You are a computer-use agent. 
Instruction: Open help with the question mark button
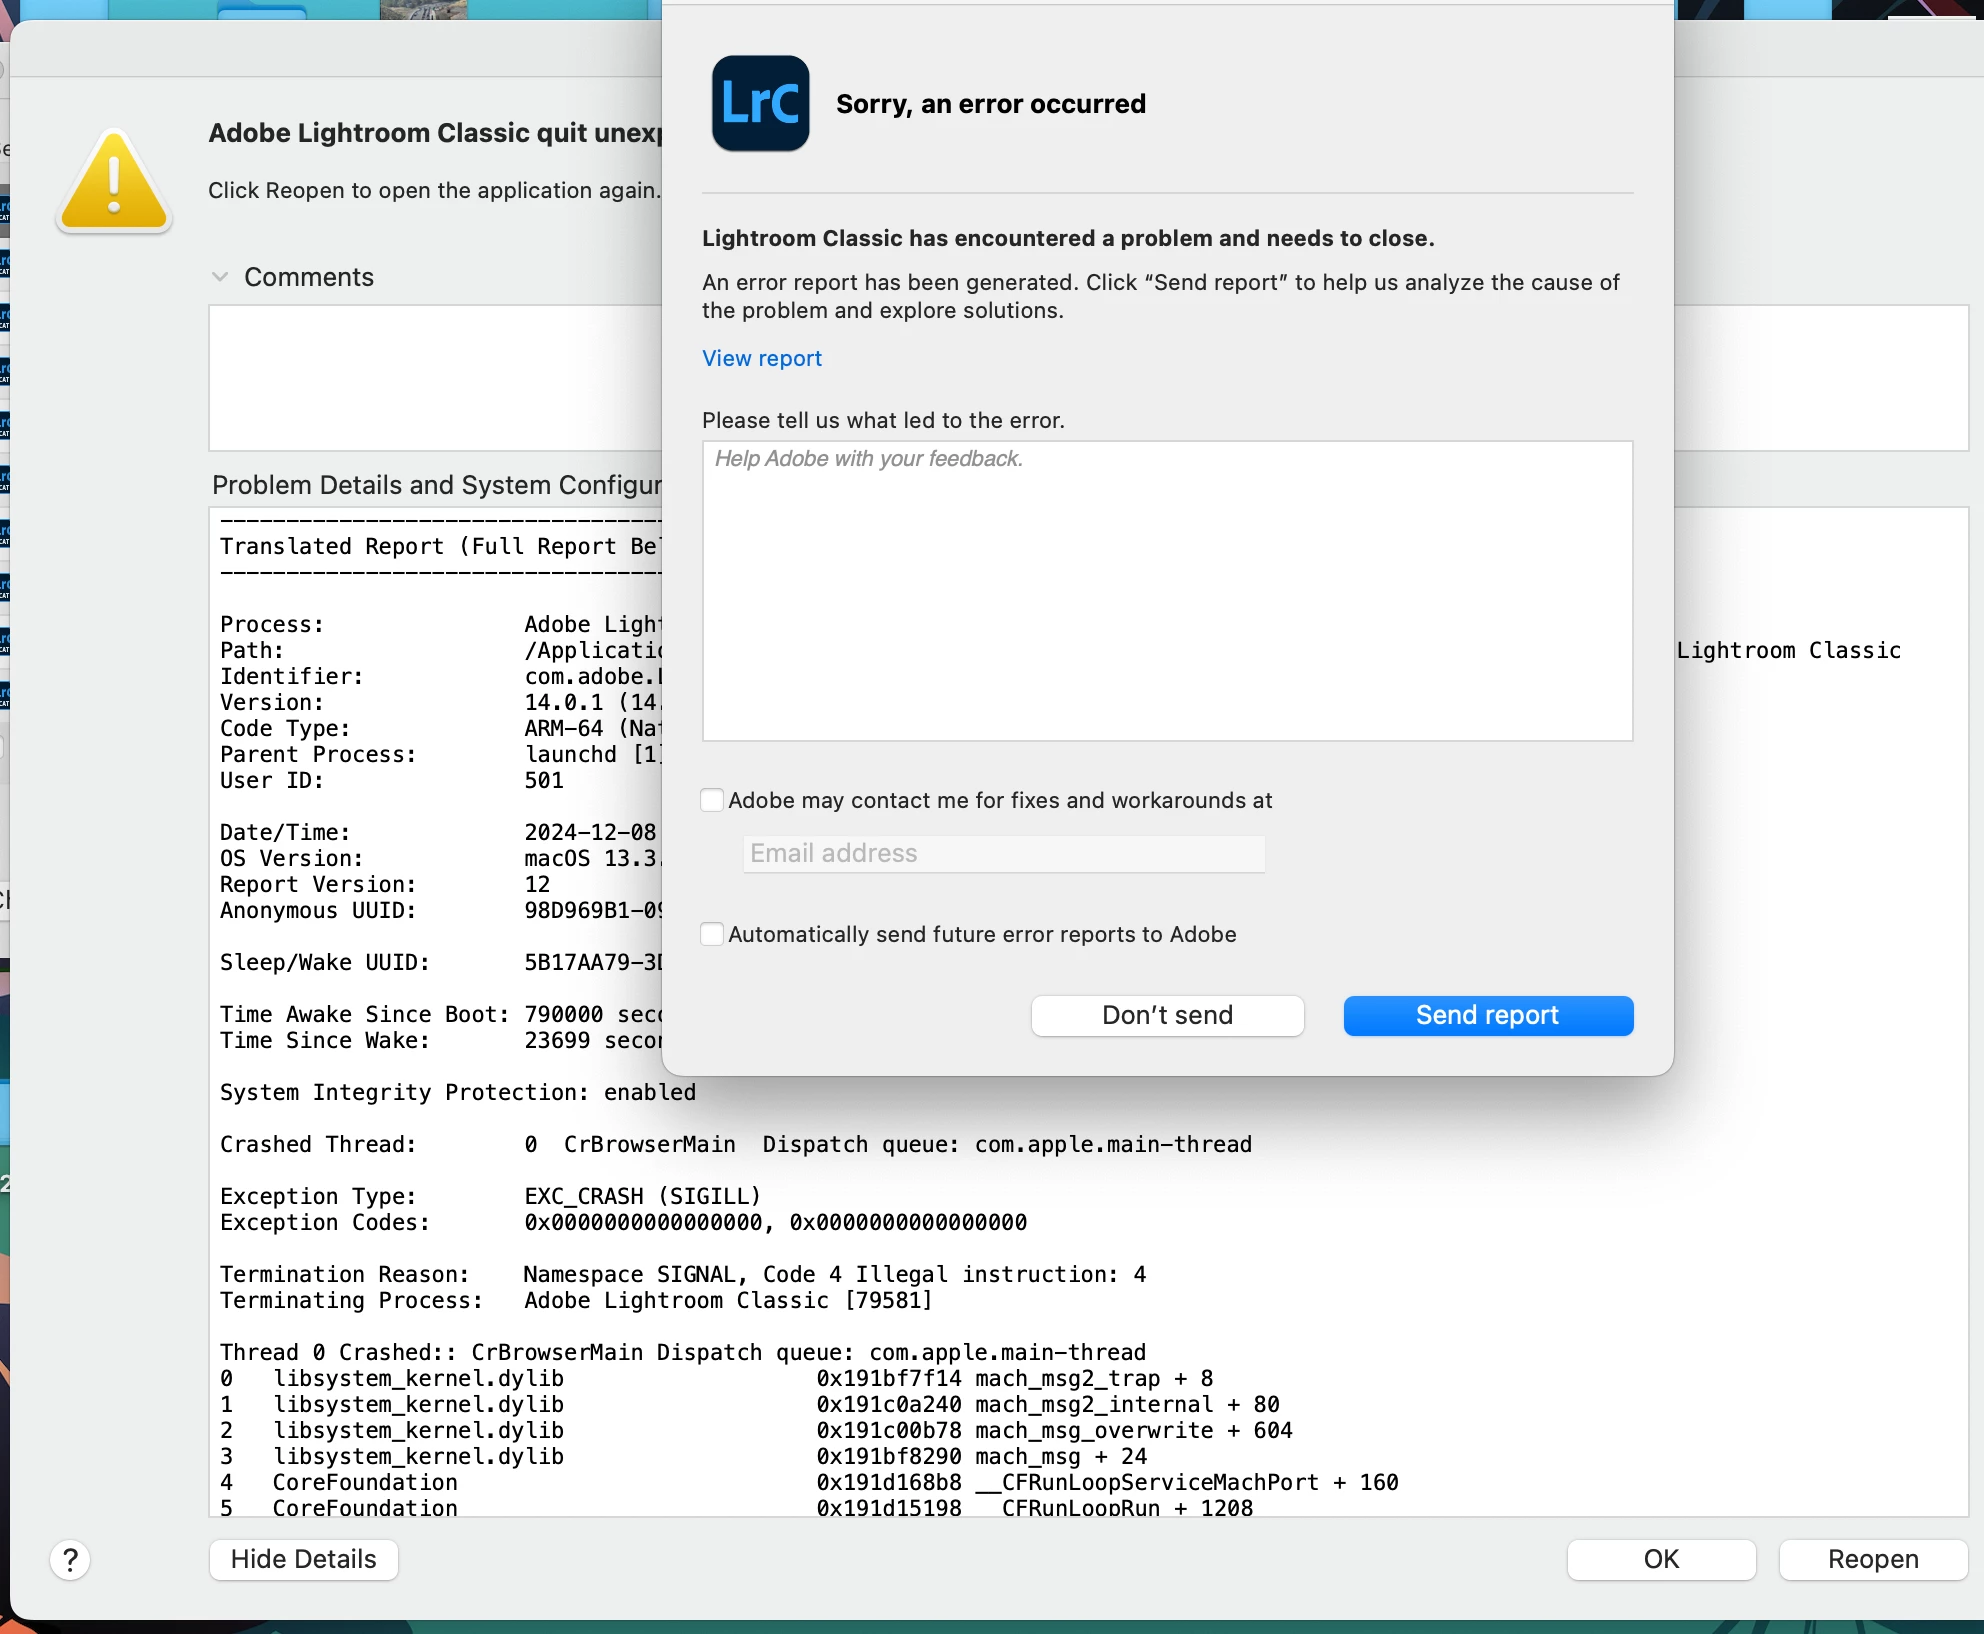pyautogui.click(x=70, y=1559)
